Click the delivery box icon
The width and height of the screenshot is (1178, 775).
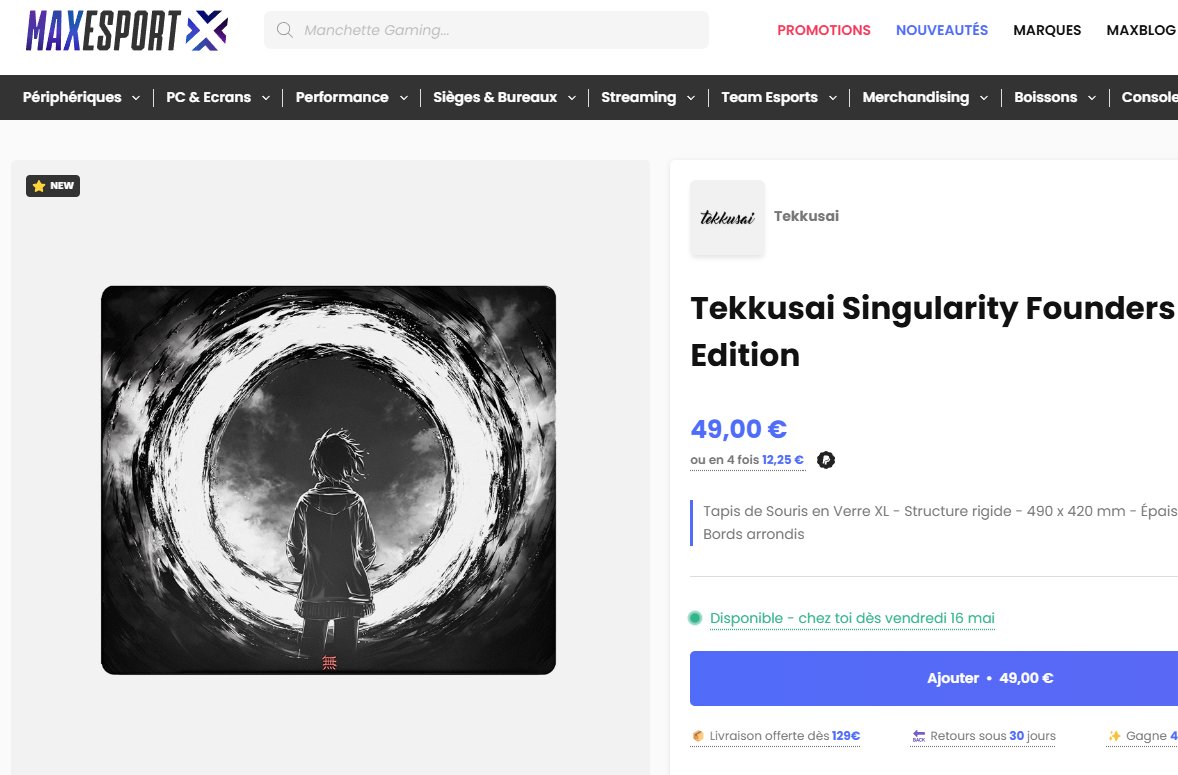click(x=698, y=736)
